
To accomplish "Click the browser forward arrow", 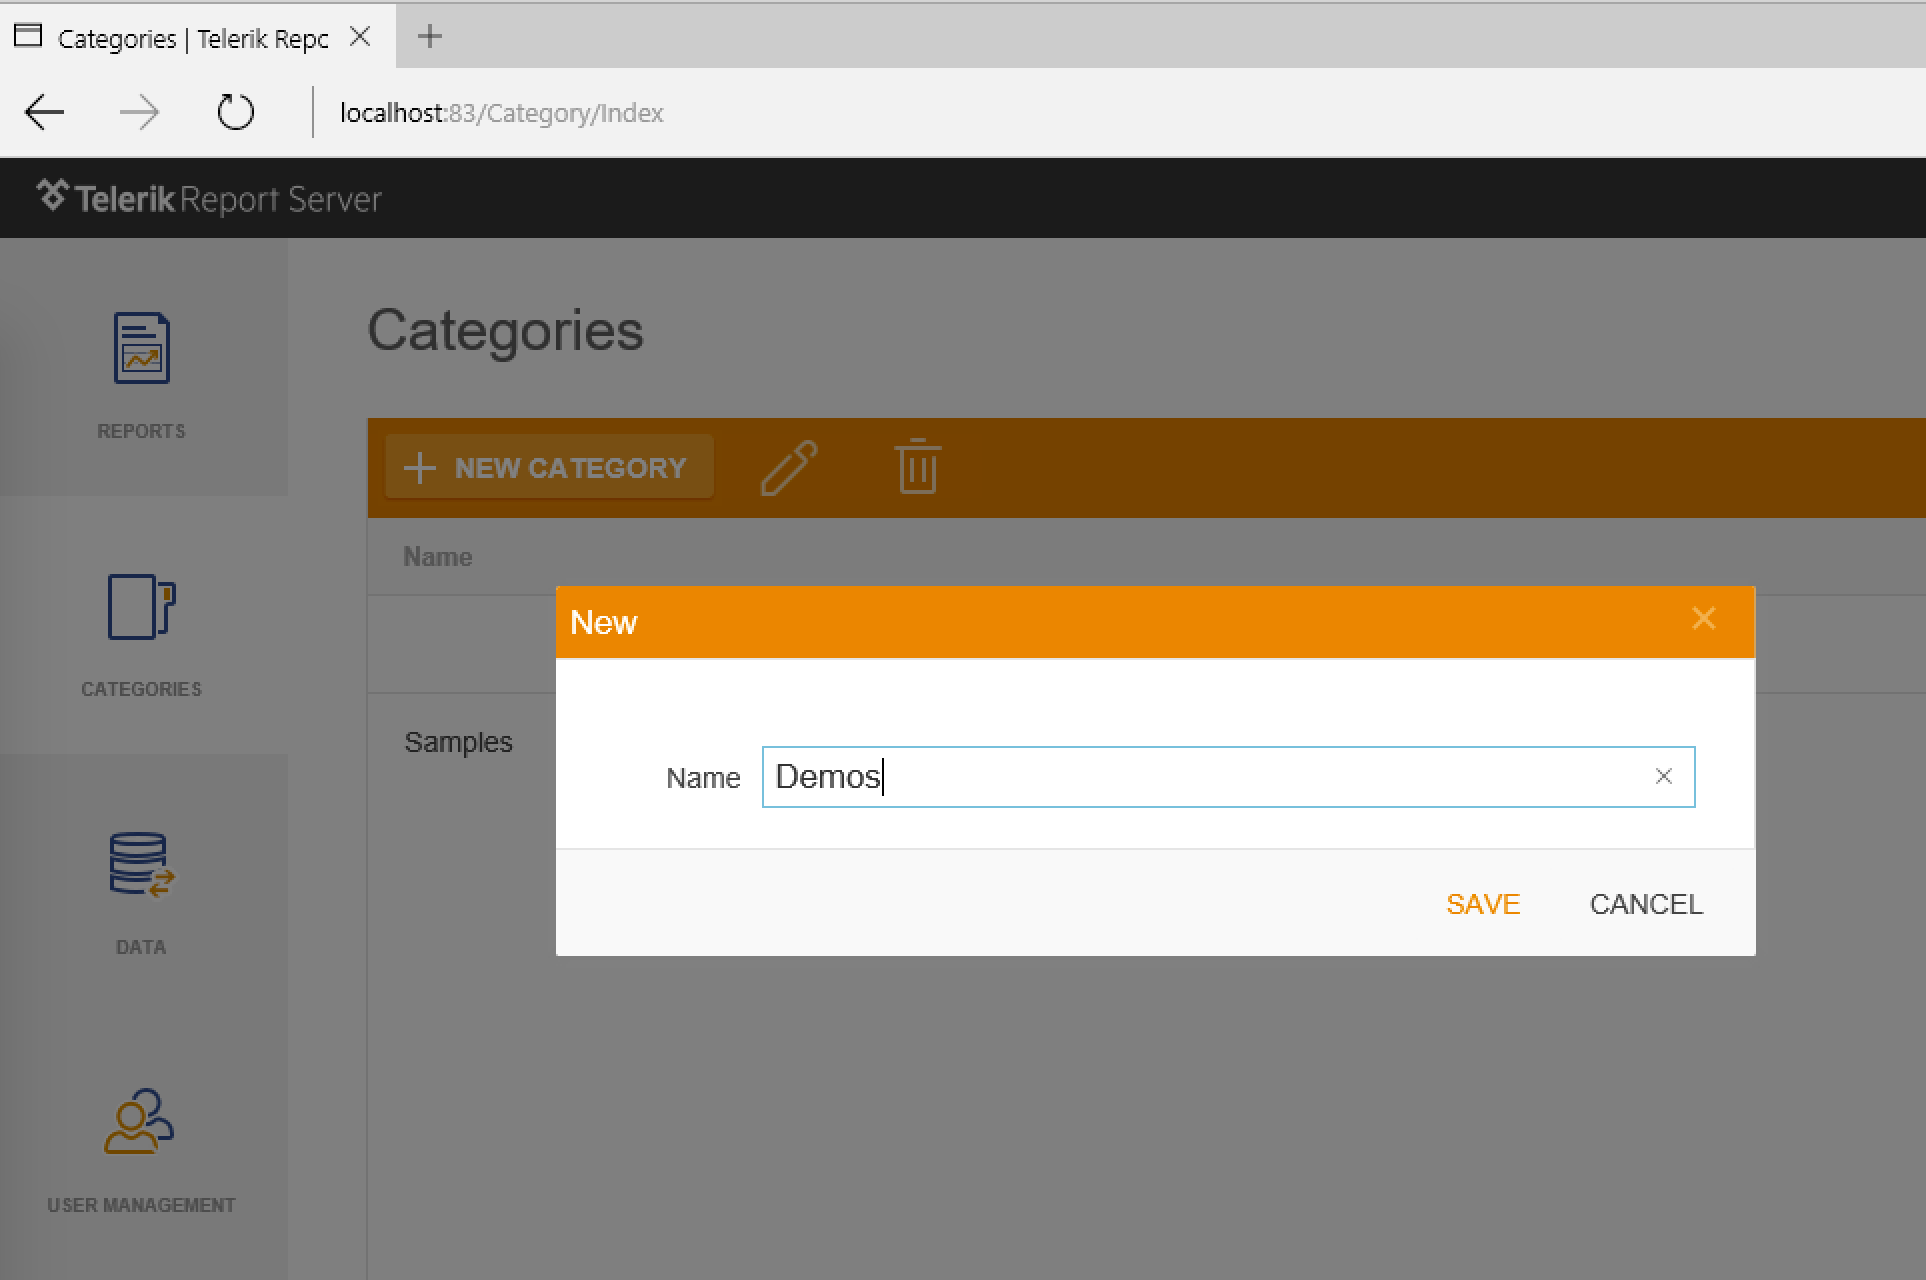I will [x=139, y=112].
